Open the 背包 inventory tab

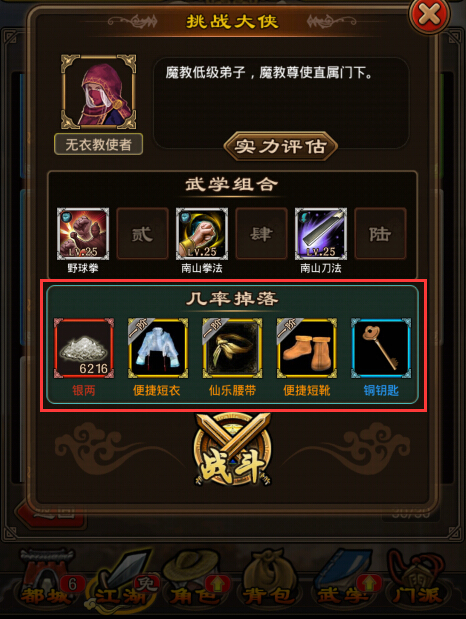269,582
